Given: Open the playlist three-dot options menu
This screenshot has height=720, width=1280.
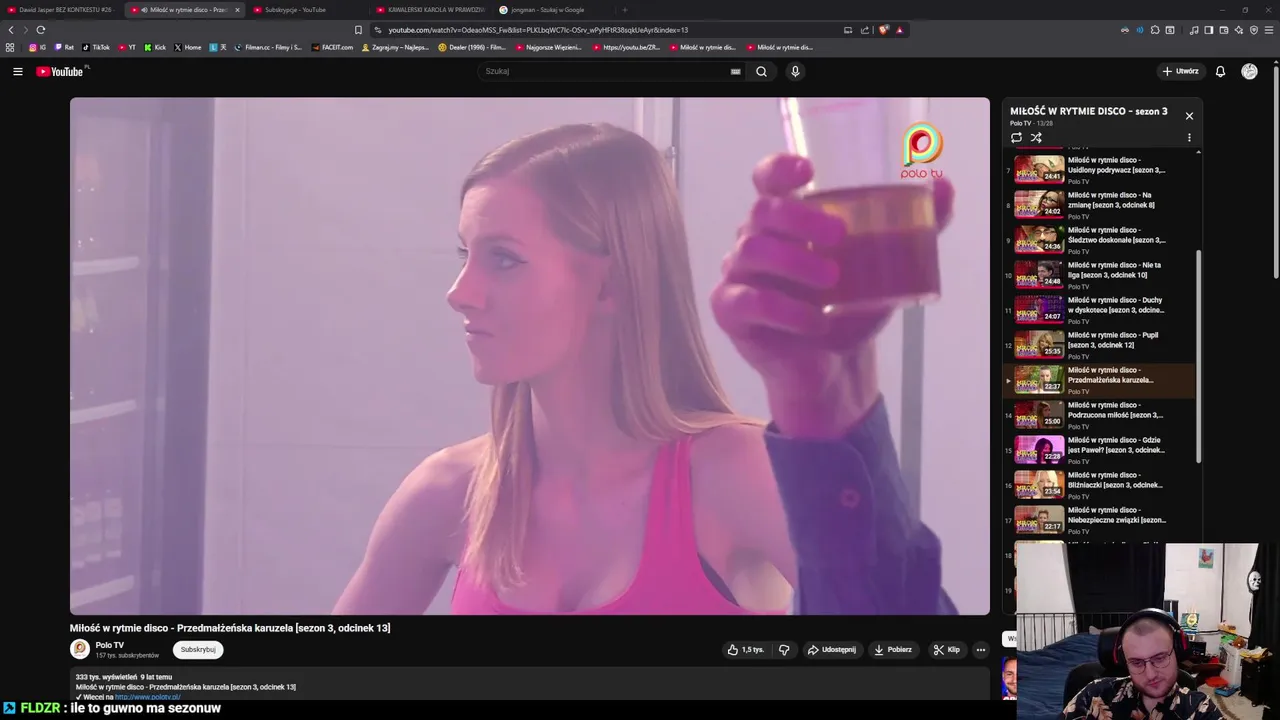Looking at the screenshot, I should click(1189, 138).
